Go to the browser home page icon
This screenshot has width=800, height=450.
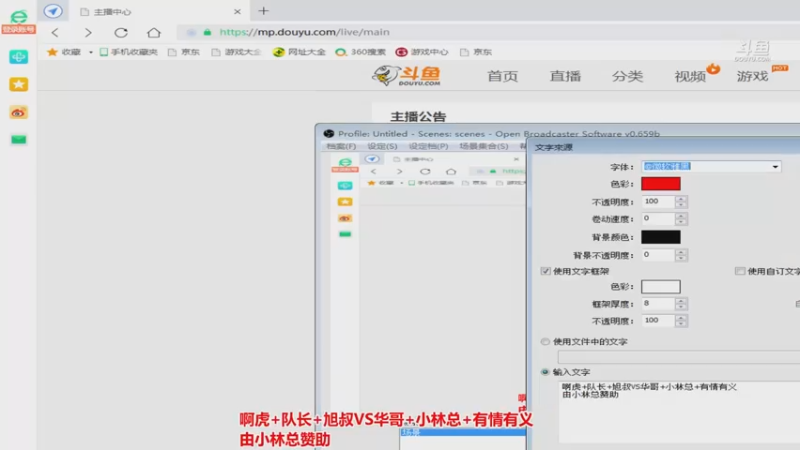click(154, 33)
